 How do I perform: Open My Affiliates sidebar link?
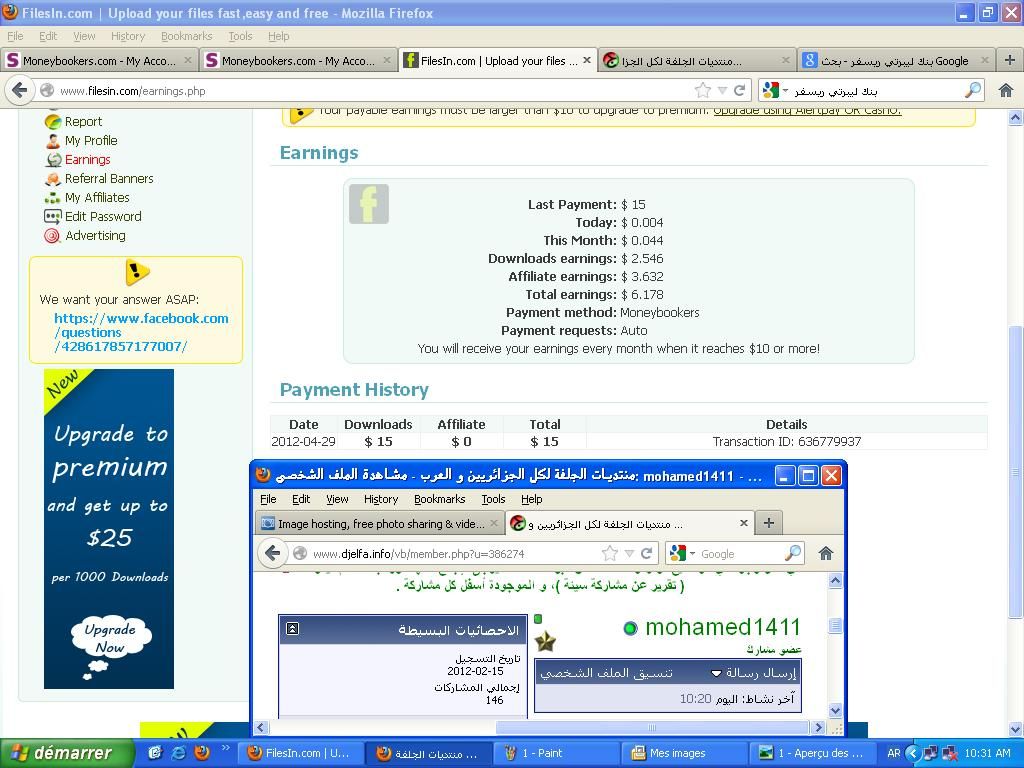tap(97, 197)
